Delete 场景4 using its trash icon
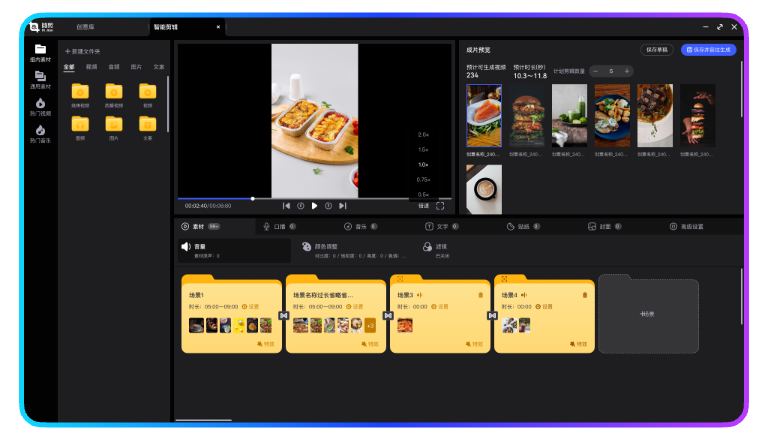This screenshot has width=768, height=440. tap(585, 294)
